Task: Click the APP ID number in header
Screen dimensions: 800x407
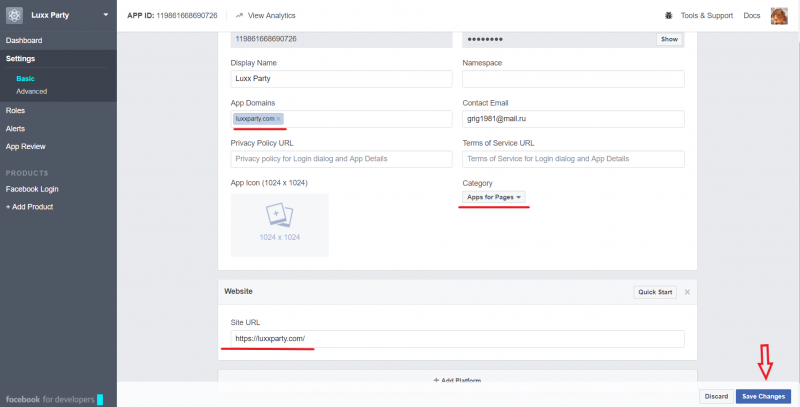Action: 187,16
